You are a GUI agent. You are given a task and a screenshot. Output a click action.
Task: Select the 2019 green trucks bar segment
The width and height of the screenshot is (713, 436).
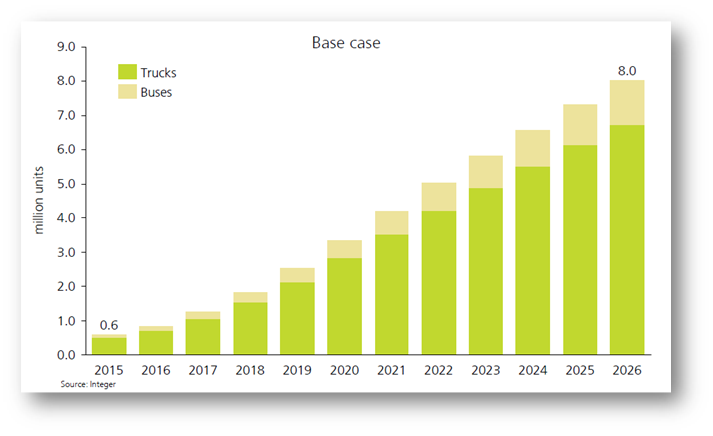(297, 318)
